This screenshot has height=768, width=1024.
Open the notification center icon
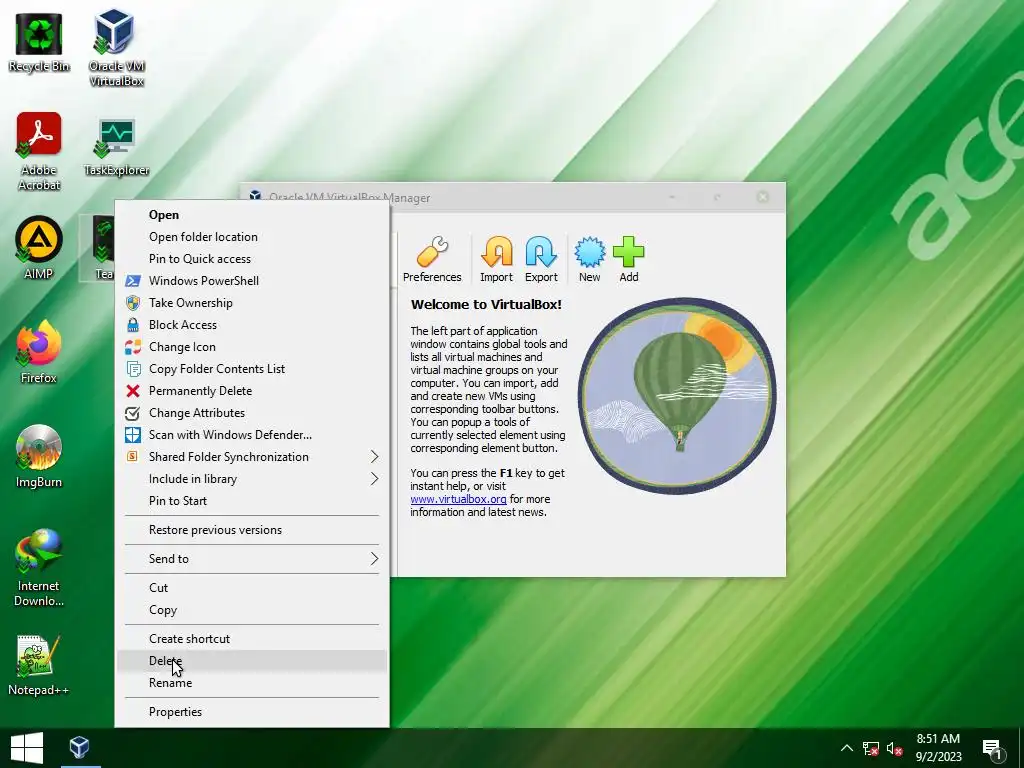click(x=993, y=749)
